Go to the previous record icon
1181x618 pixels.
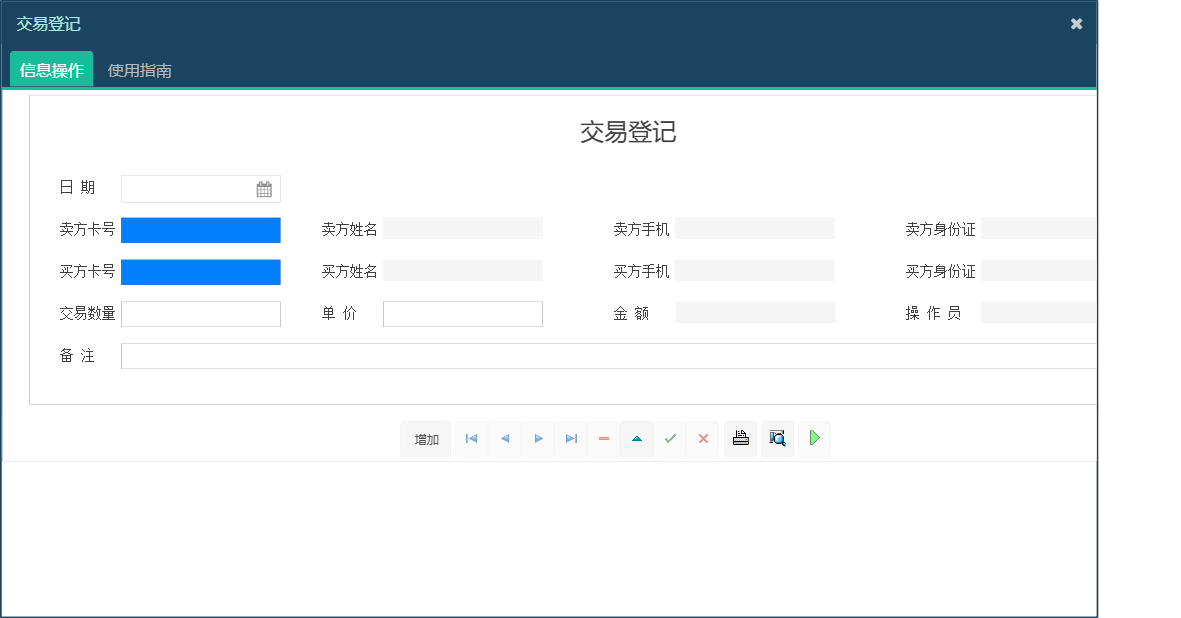pos(504,438)
